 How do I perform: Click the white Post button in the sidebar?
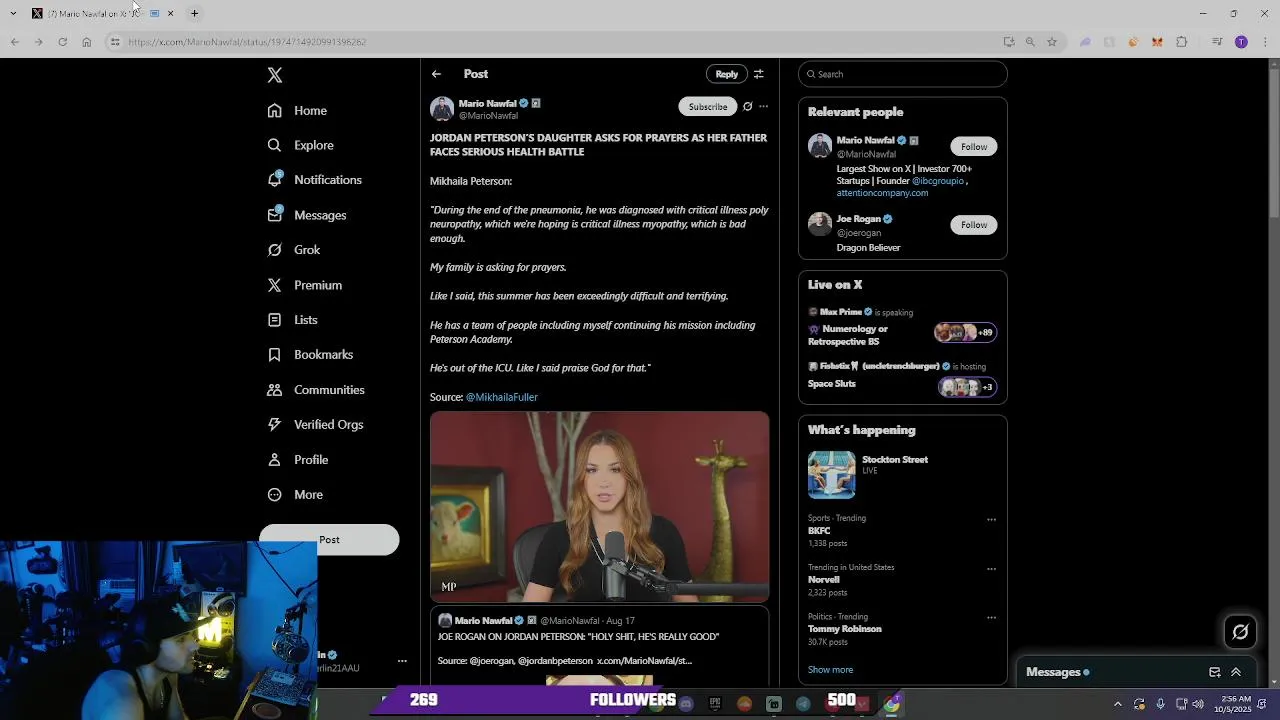329,540
